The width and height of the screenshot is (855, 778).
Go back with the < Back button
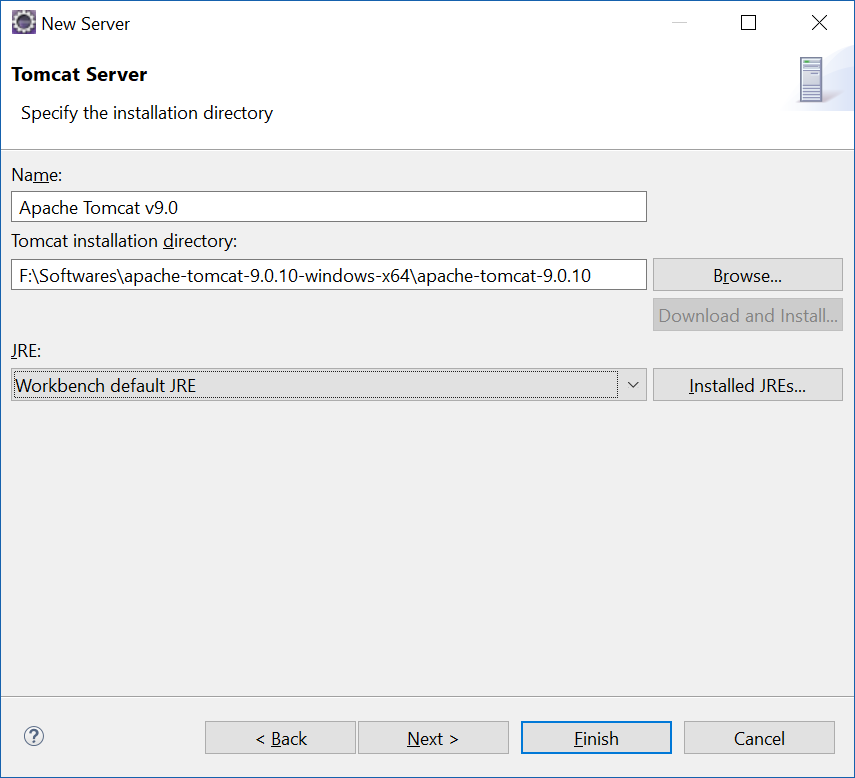point(280,738)
